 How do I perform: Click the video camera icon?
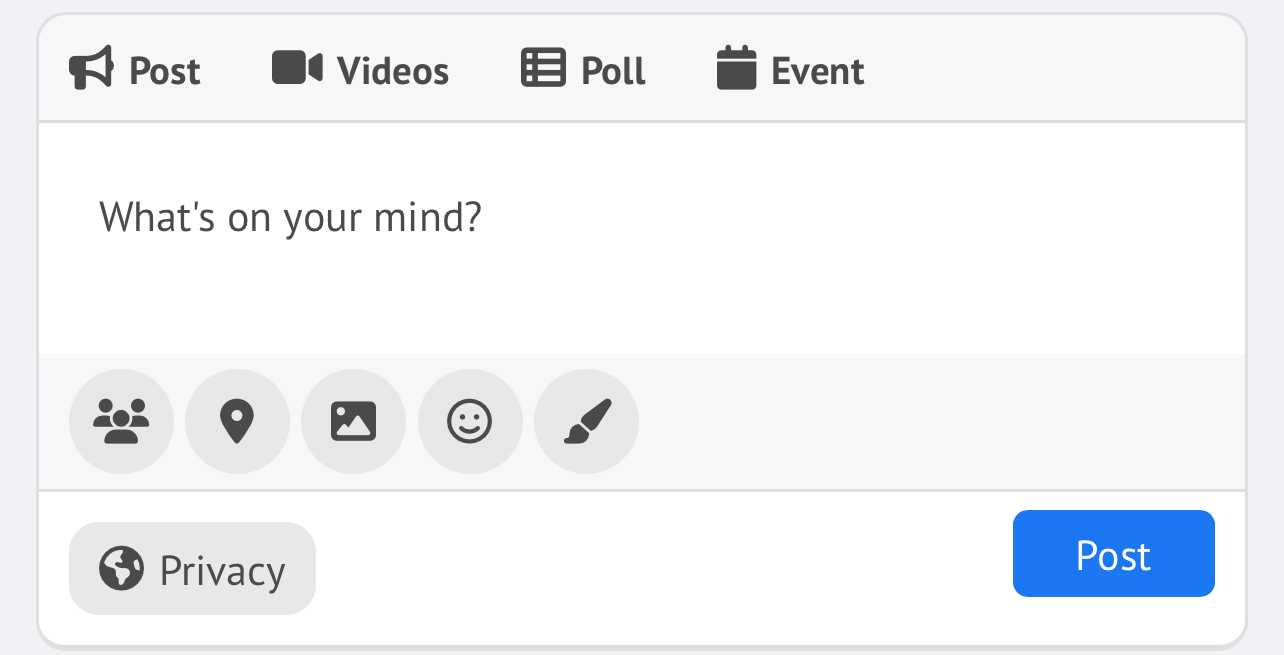pos(297,69)
